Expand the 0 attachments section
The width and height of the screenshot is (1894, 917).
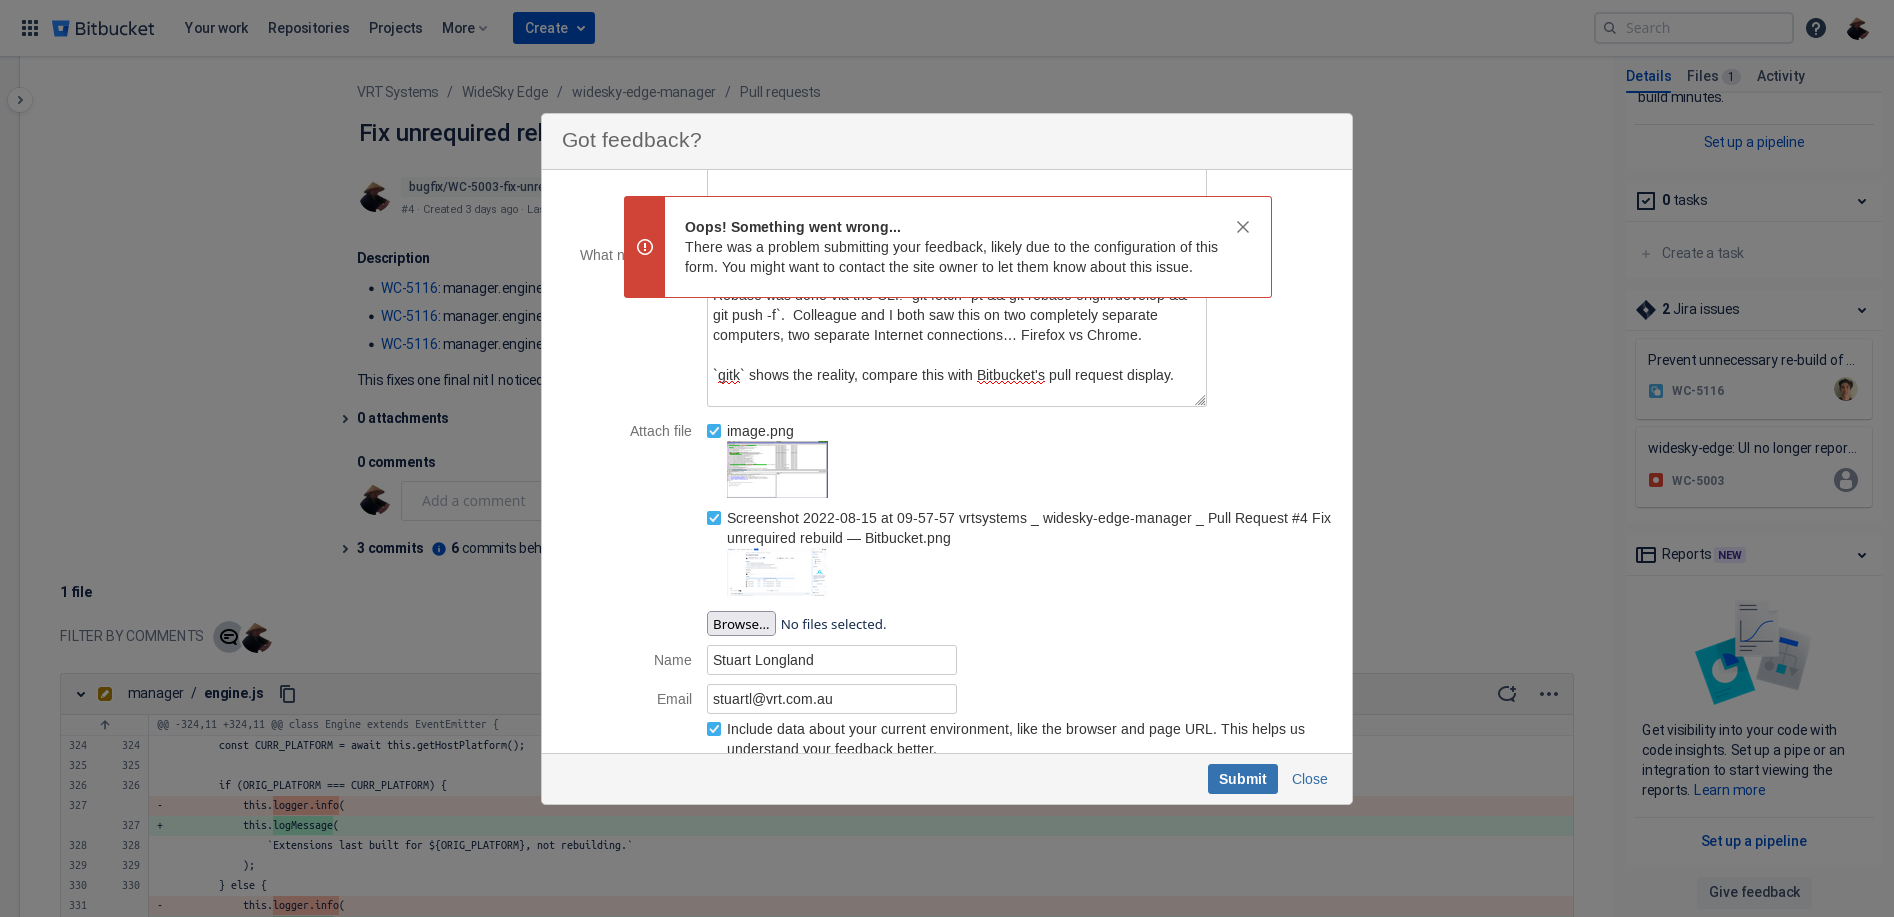pos(346,419)
